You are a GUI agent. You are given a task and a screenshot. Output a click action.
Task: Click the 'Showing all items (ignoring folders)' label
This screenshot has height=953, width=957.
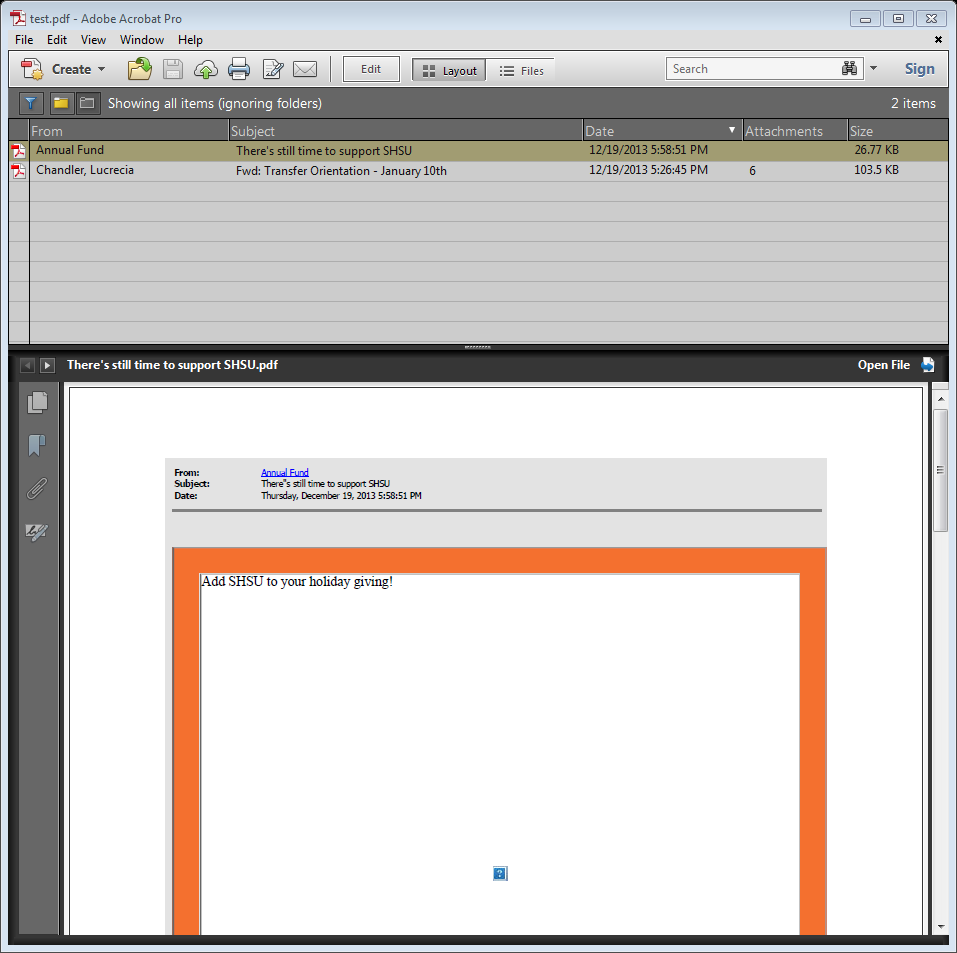click(x=215, y=103)
